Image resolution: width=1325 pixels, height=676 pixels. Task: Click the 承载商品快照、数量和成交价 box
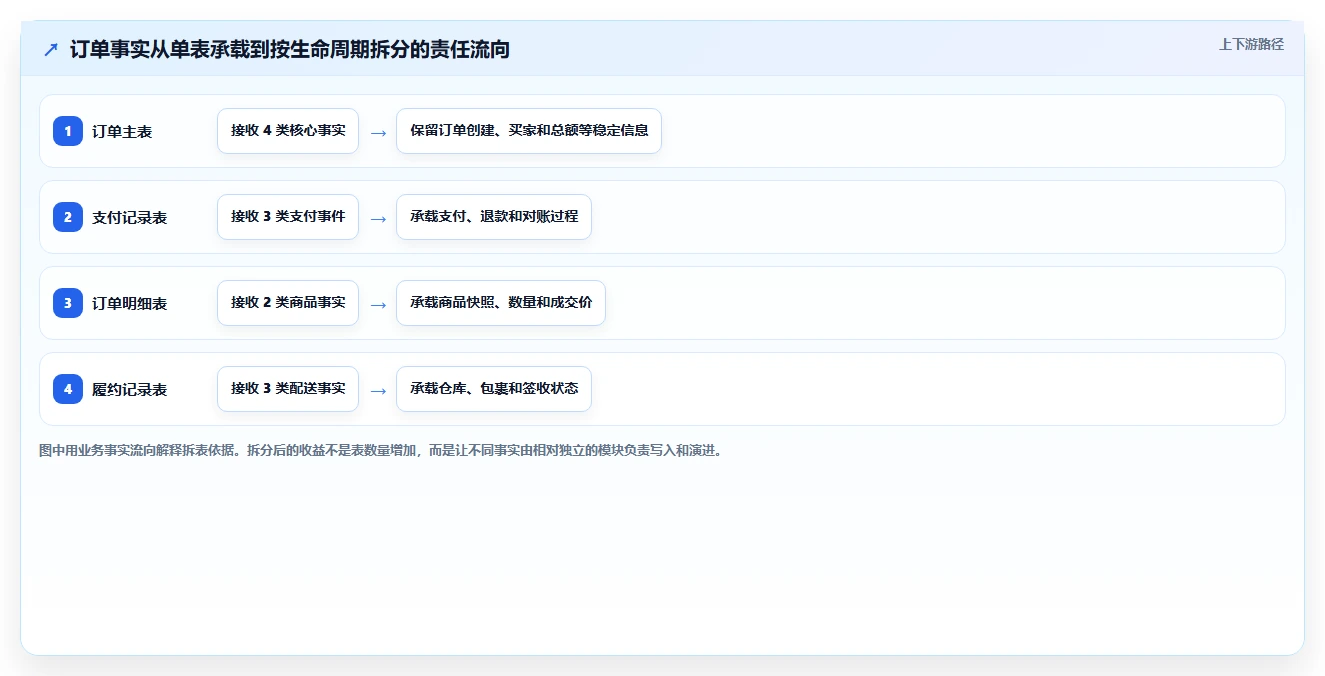tap(501, 303)
